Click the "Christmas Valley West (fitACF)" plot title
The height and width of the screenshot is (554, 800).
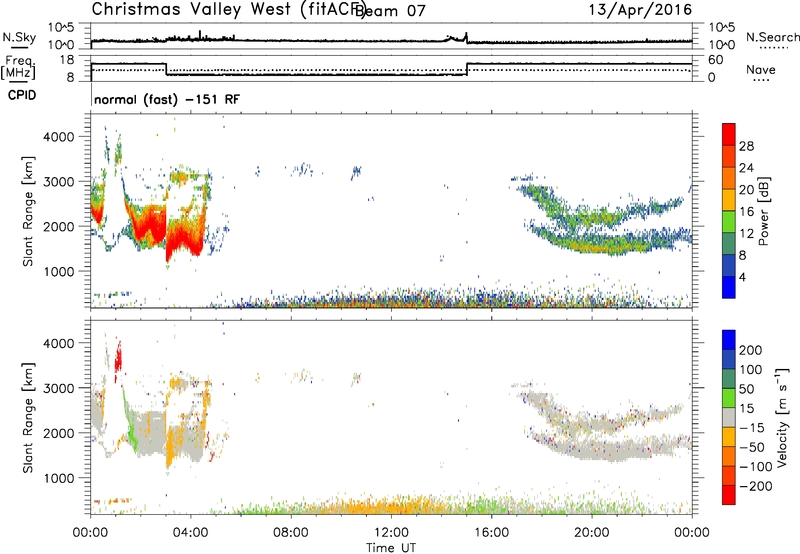tap(228, 9)
